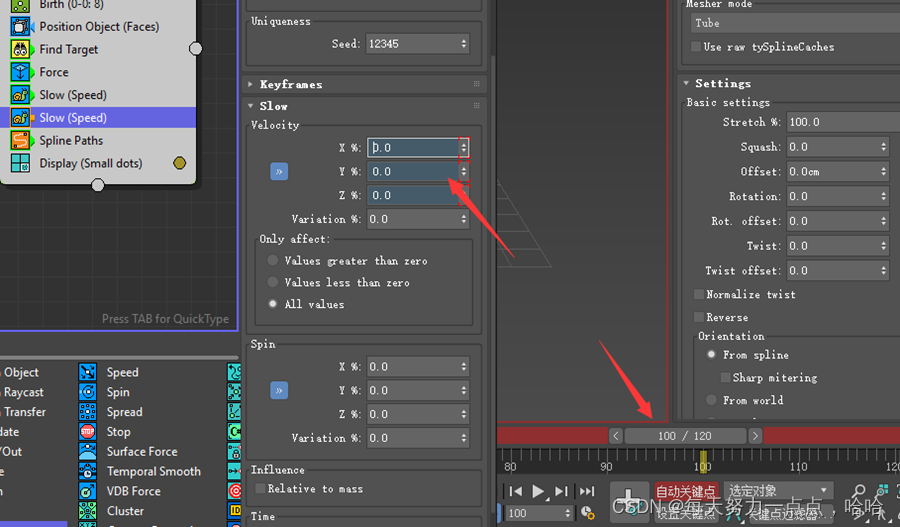Click the 100 / 120 time slider
The width and height of the screenshot is (900, 527).
(x=685, y=436)
